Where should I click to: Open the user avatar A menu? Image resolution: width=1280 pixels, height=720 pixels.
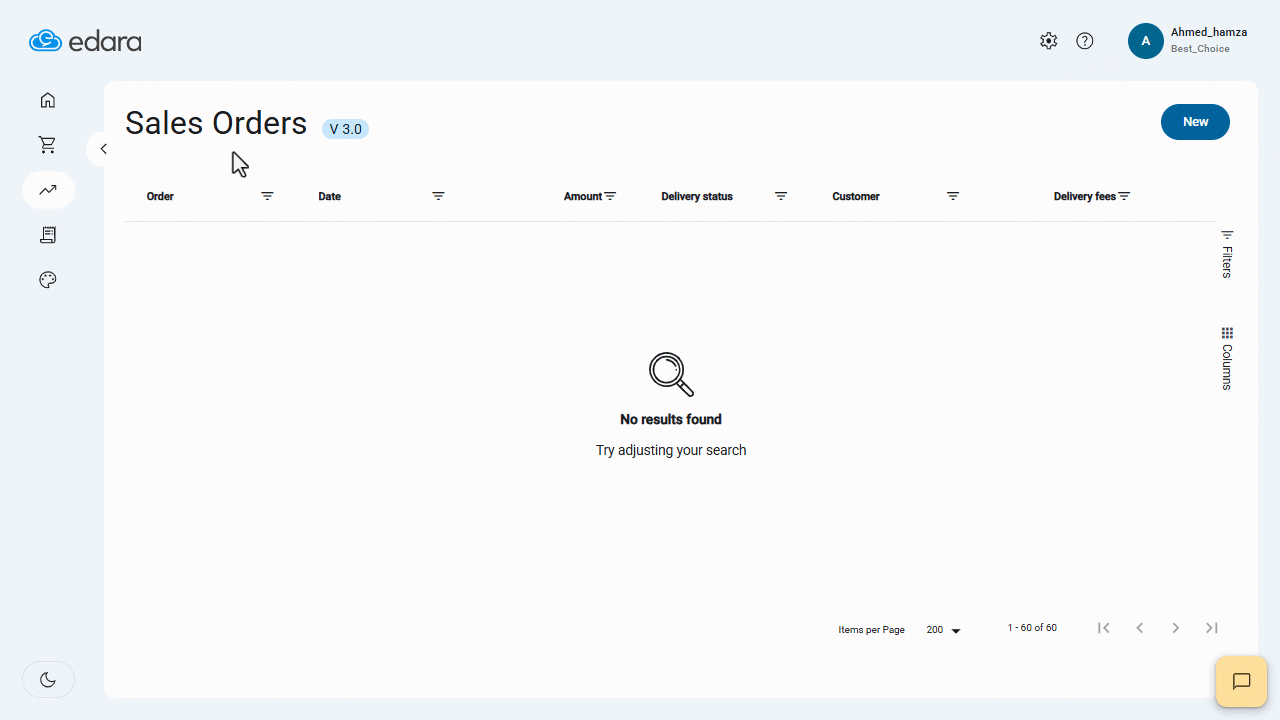tap(1146, 41)
